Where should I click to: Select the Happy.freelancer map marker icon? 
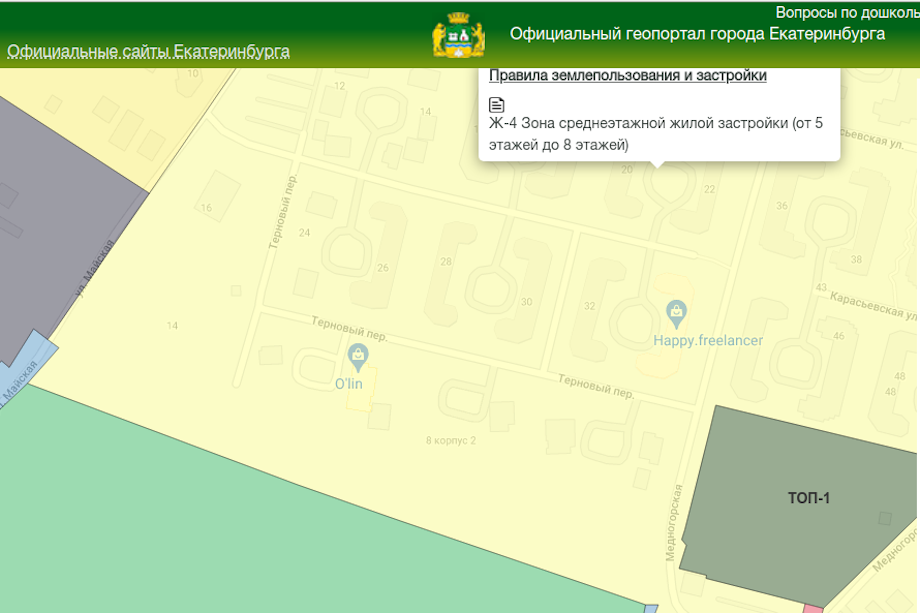click(x=676, y=311)
